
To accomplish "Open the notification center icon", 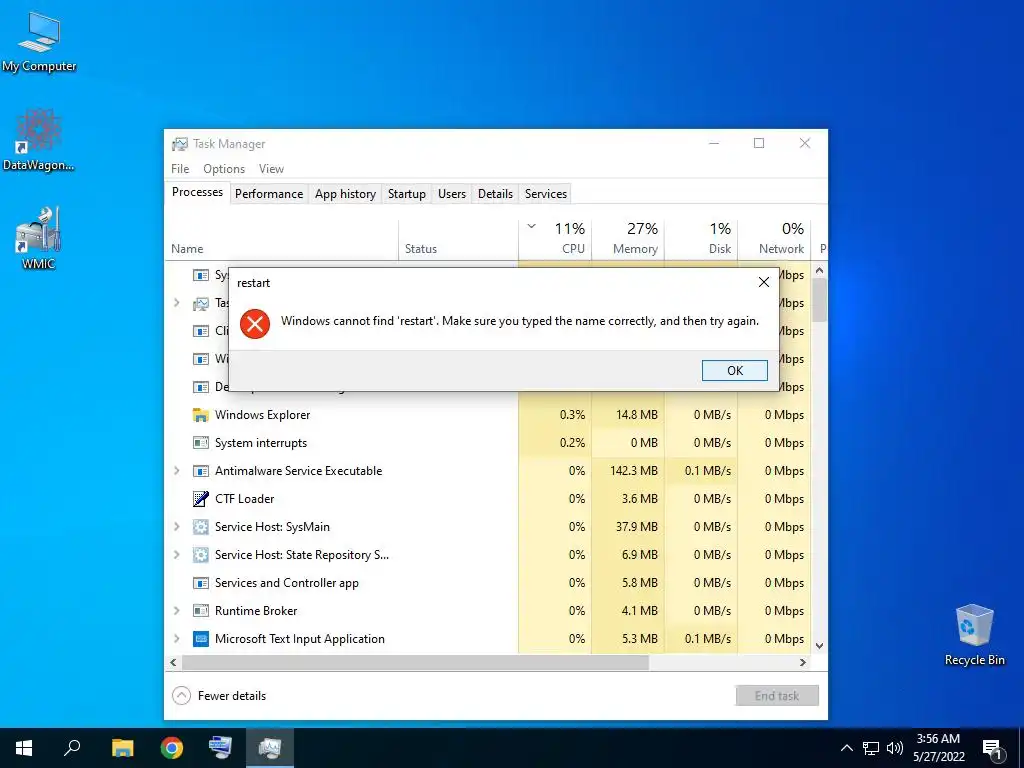I will (x=992, y=749).
